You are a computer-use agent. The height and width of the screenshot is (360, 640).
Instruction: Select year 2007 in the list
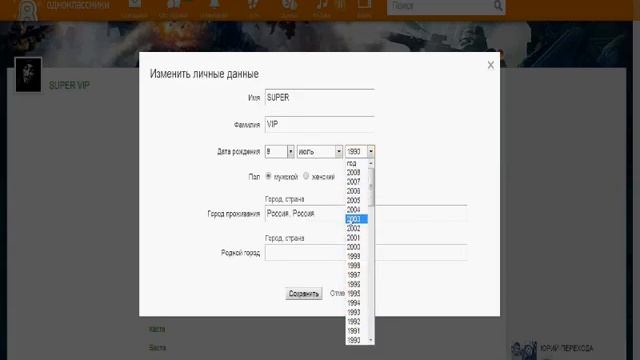(x=356, y=182)
